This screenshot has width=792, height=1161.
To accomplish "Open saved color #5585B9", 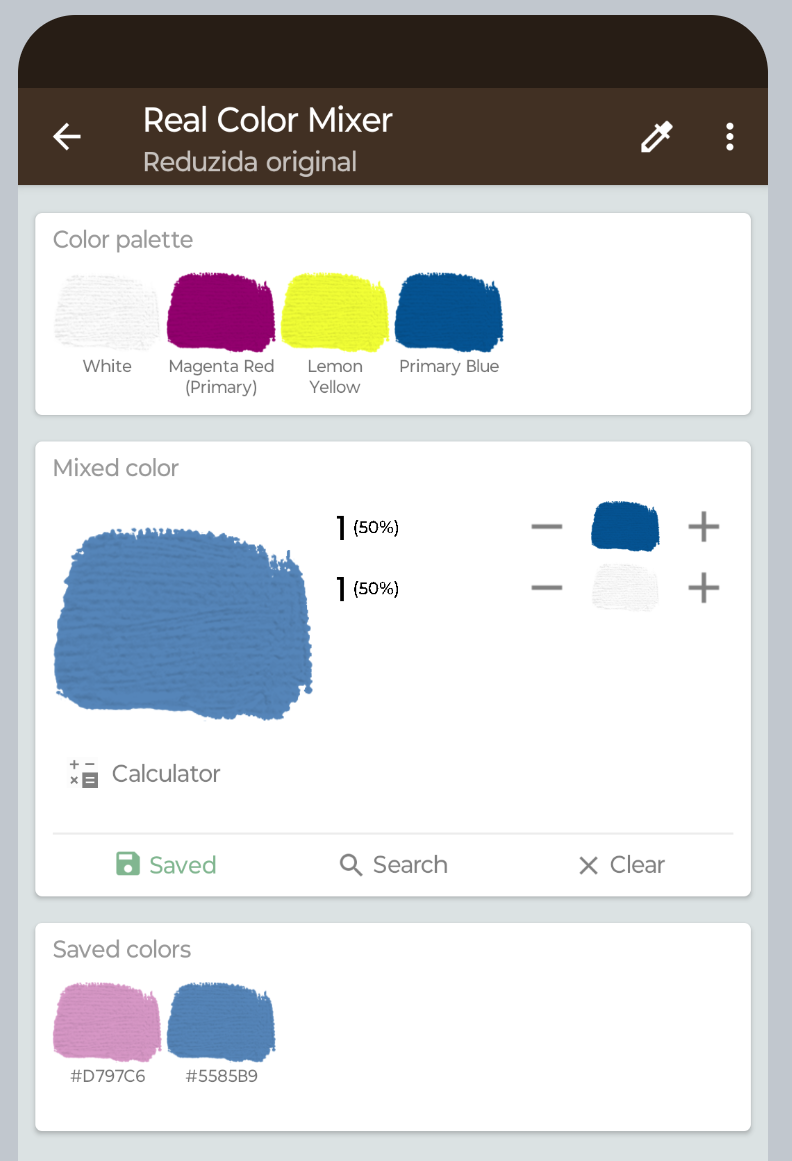I will 221,1021.
